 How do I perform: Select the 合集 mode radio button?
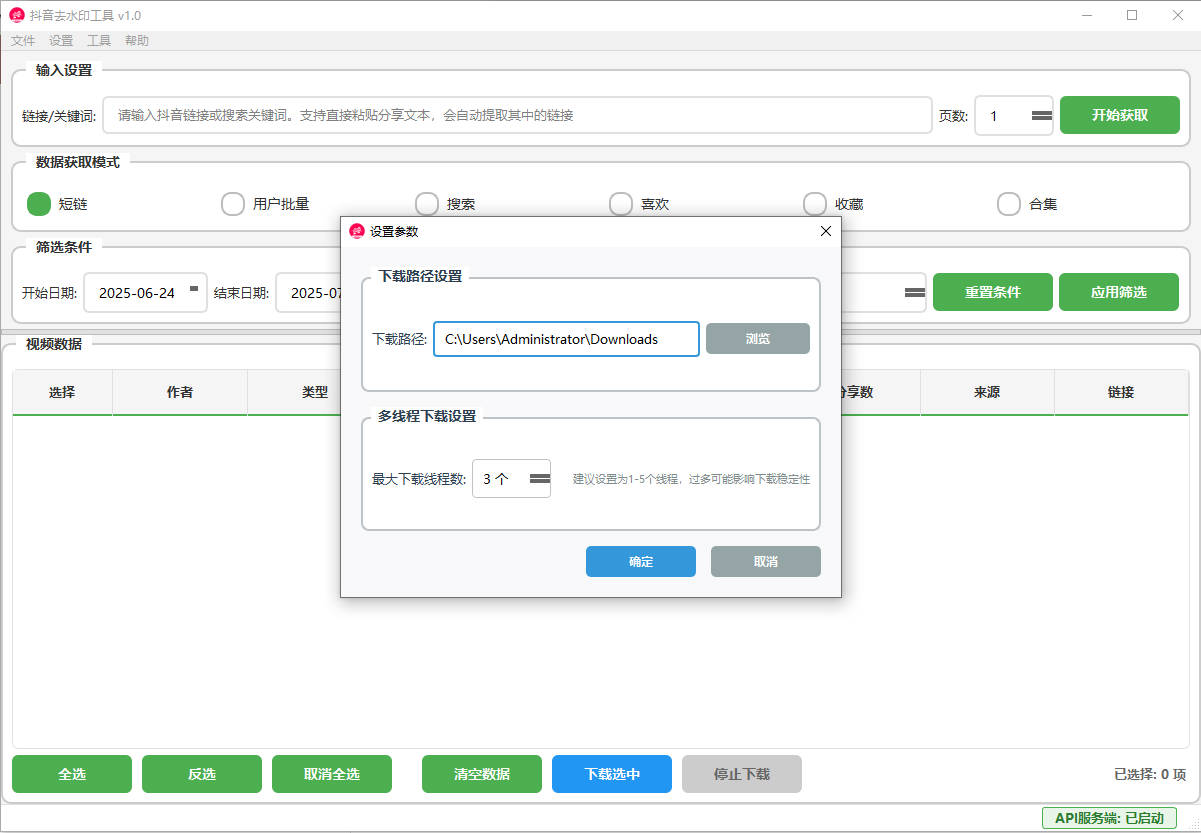[1009, 204]
